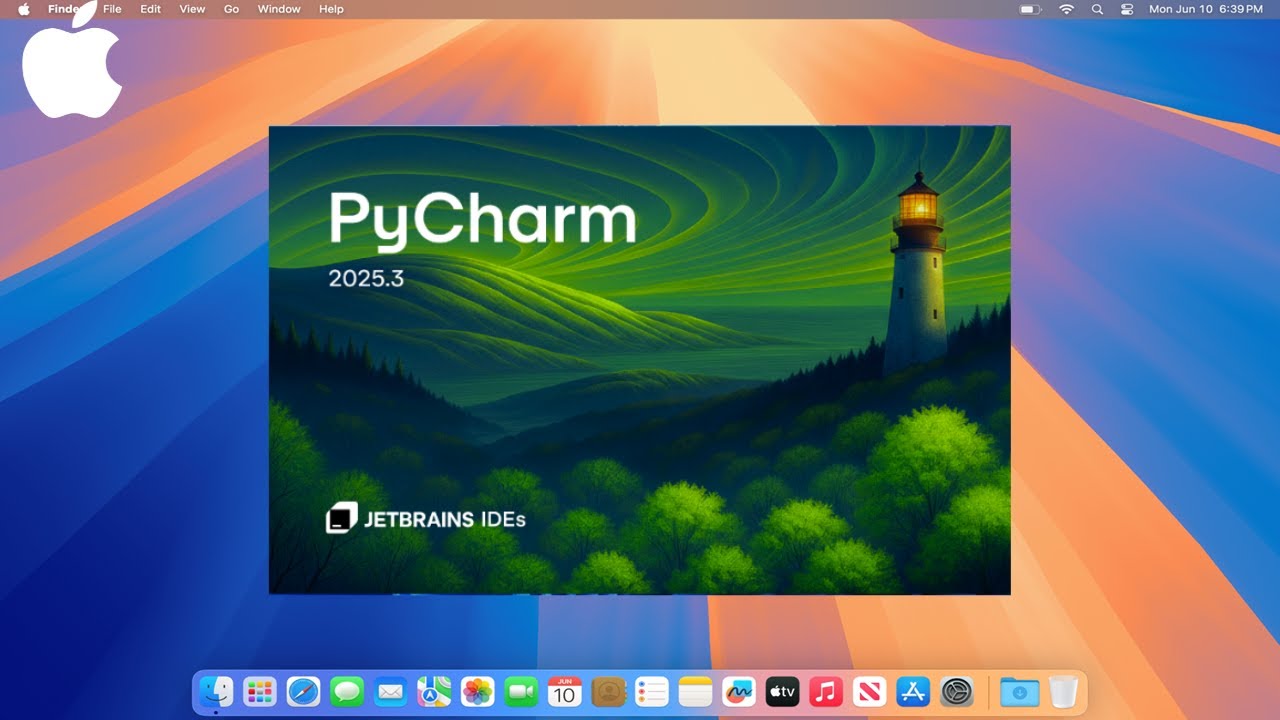The width and height of the screenshot is (1280, 720).
Task: Open the Calendar app in the Dock
Action: pyautogui.click(x=565, y=691)
